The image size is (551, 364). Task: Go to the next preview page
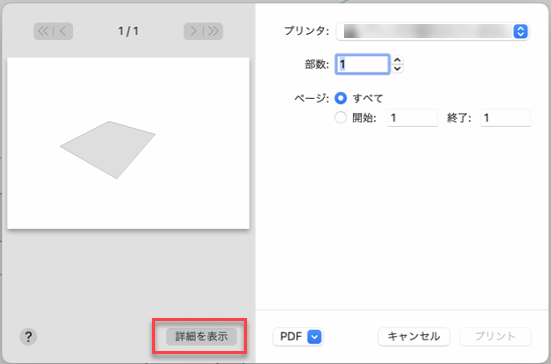point(193,31)
